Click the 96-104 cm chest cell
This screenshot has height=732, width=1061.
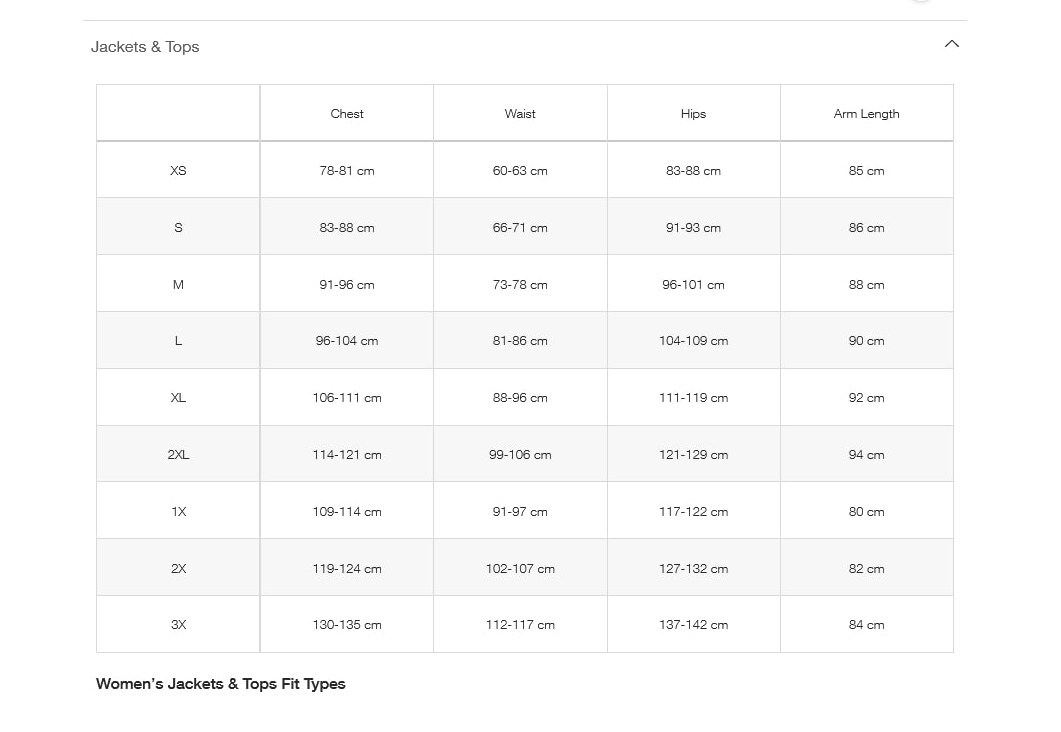[x=347, y=341]
